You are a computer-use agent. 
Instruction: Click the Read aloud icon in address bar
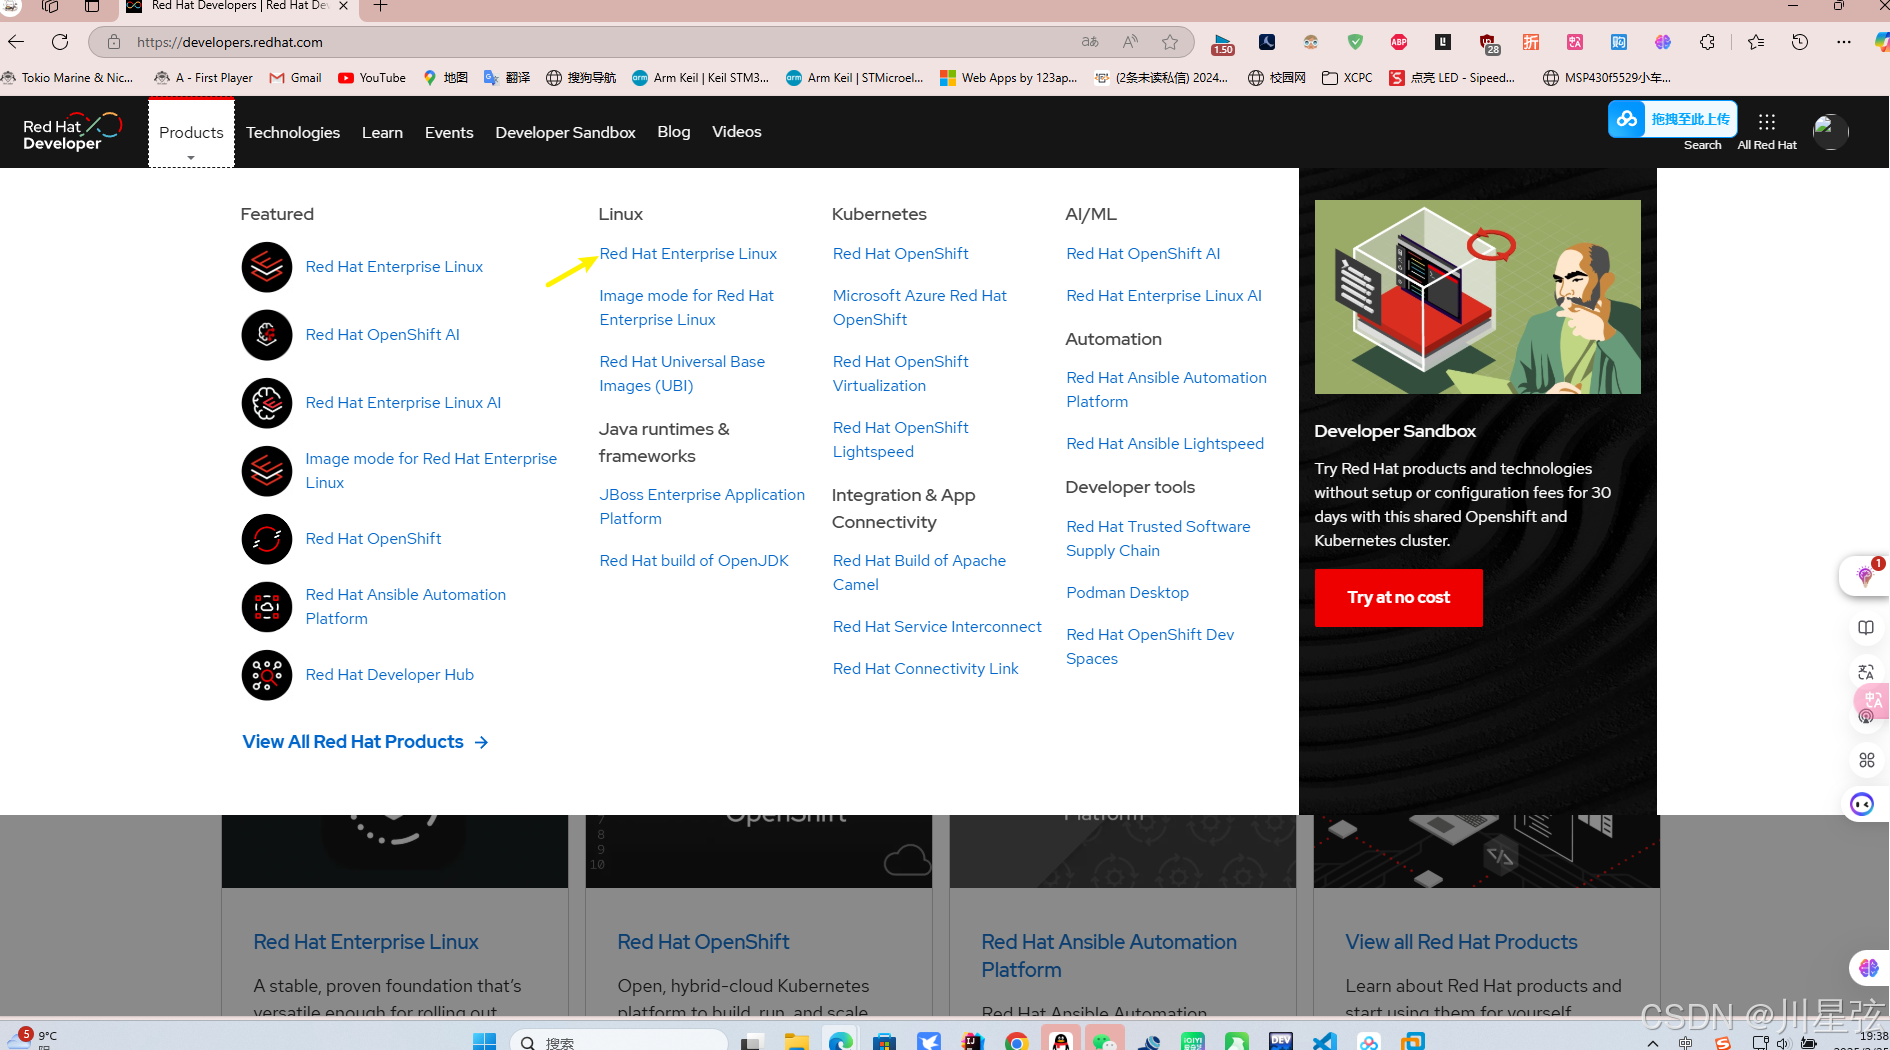point(1130,42)
